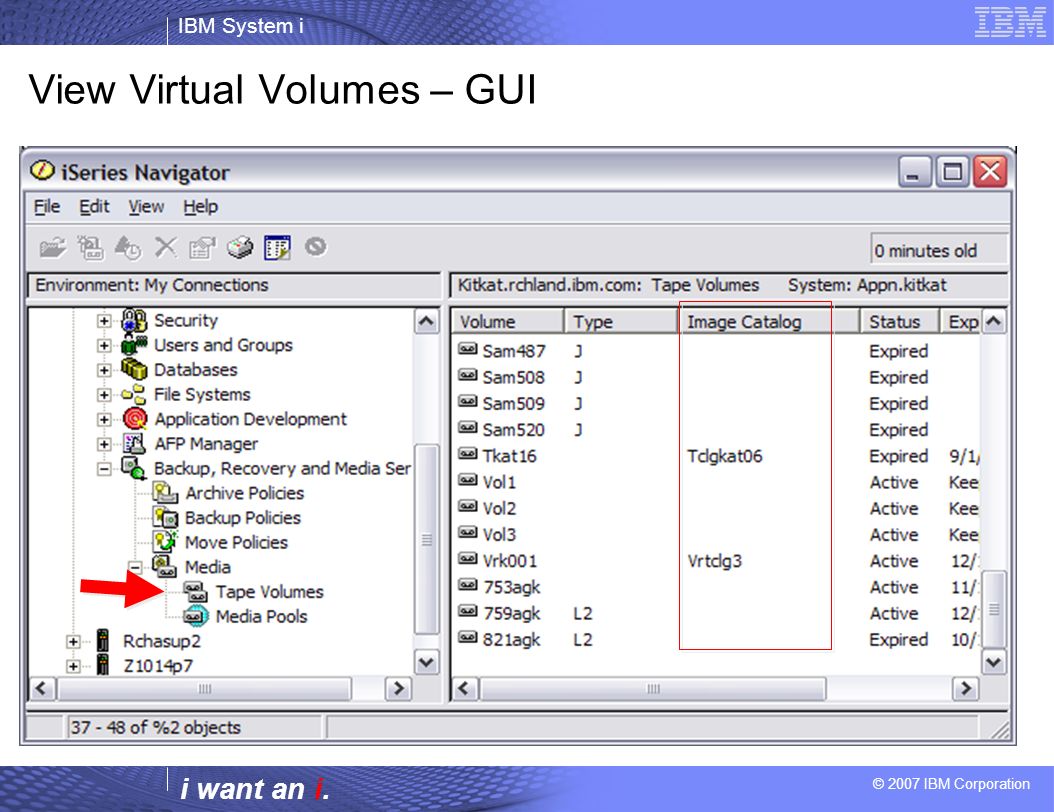
Task: Select the Media Pools tree item
Action: [x=261, y=616]
